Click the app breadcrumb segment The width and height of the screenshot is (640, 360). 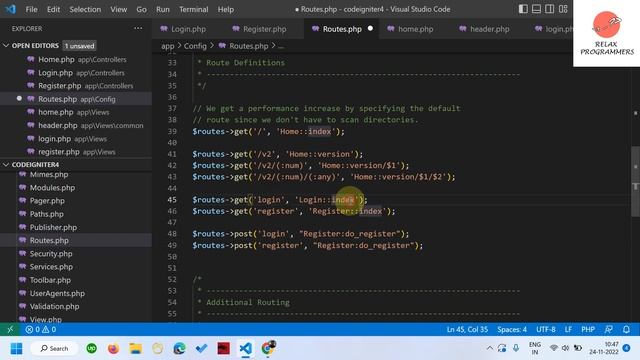coord(167,46)
